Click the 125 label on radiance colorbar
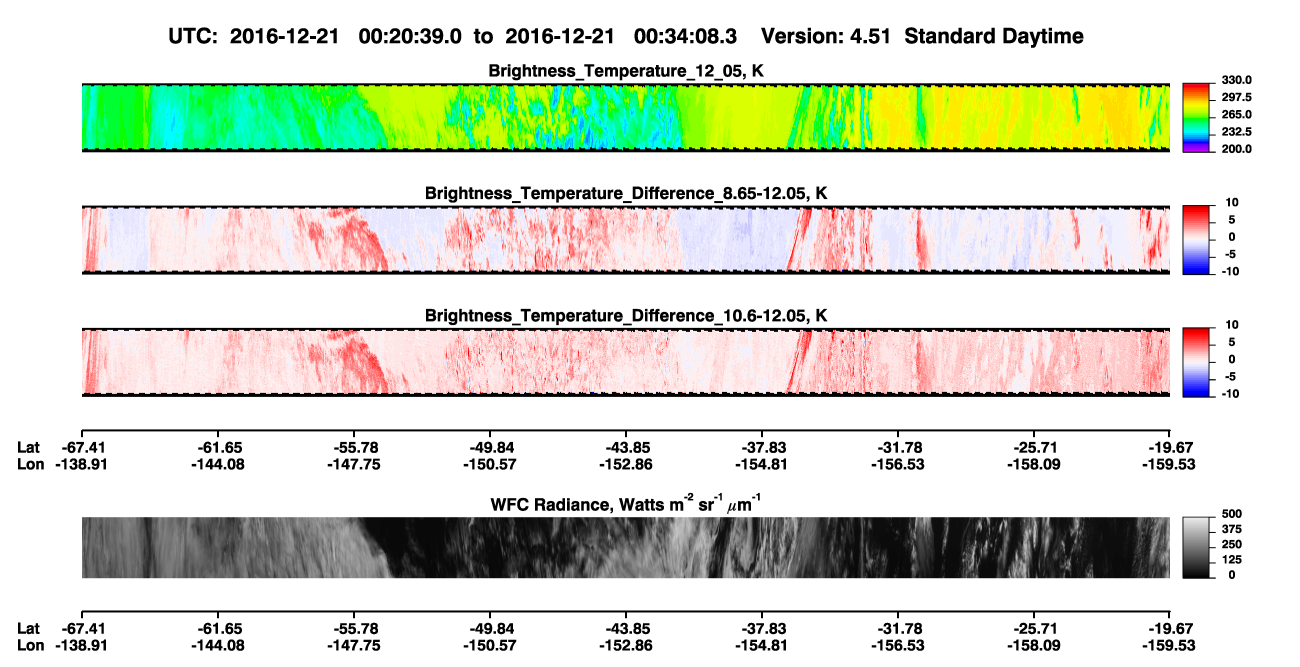Screen dimensions: 1300x667 pyautogui.click(x=1231, y=560)
